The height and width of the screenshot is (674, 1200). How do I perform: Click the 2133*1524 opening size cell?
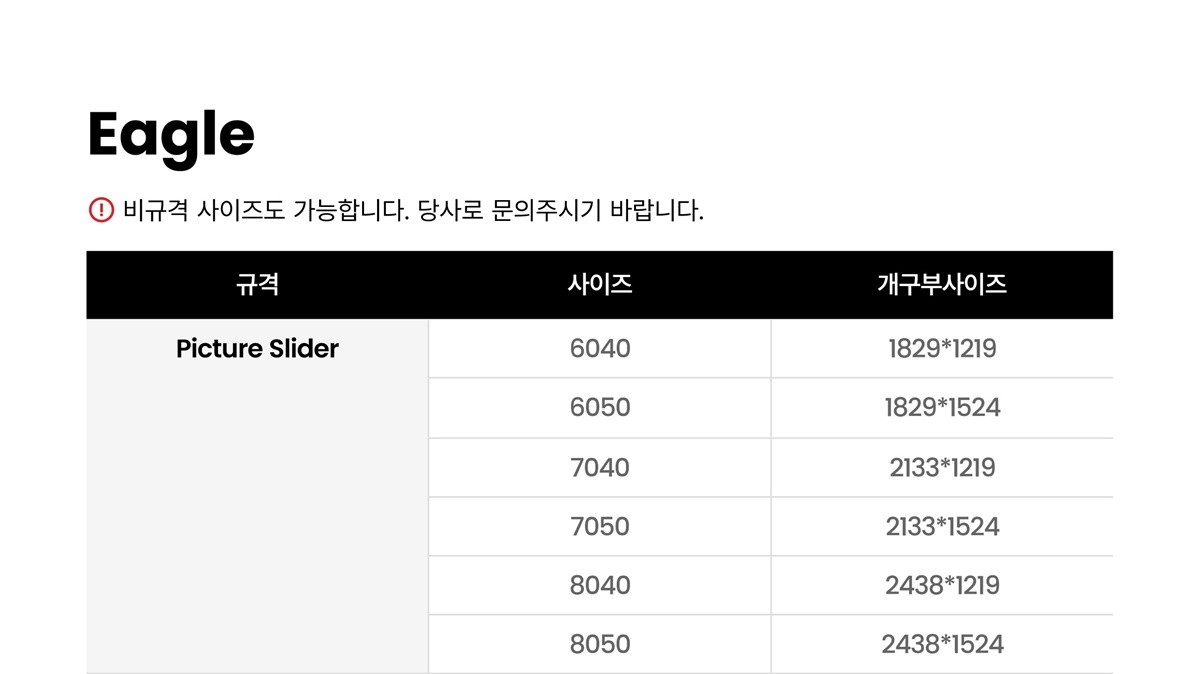tap(942, 526)
